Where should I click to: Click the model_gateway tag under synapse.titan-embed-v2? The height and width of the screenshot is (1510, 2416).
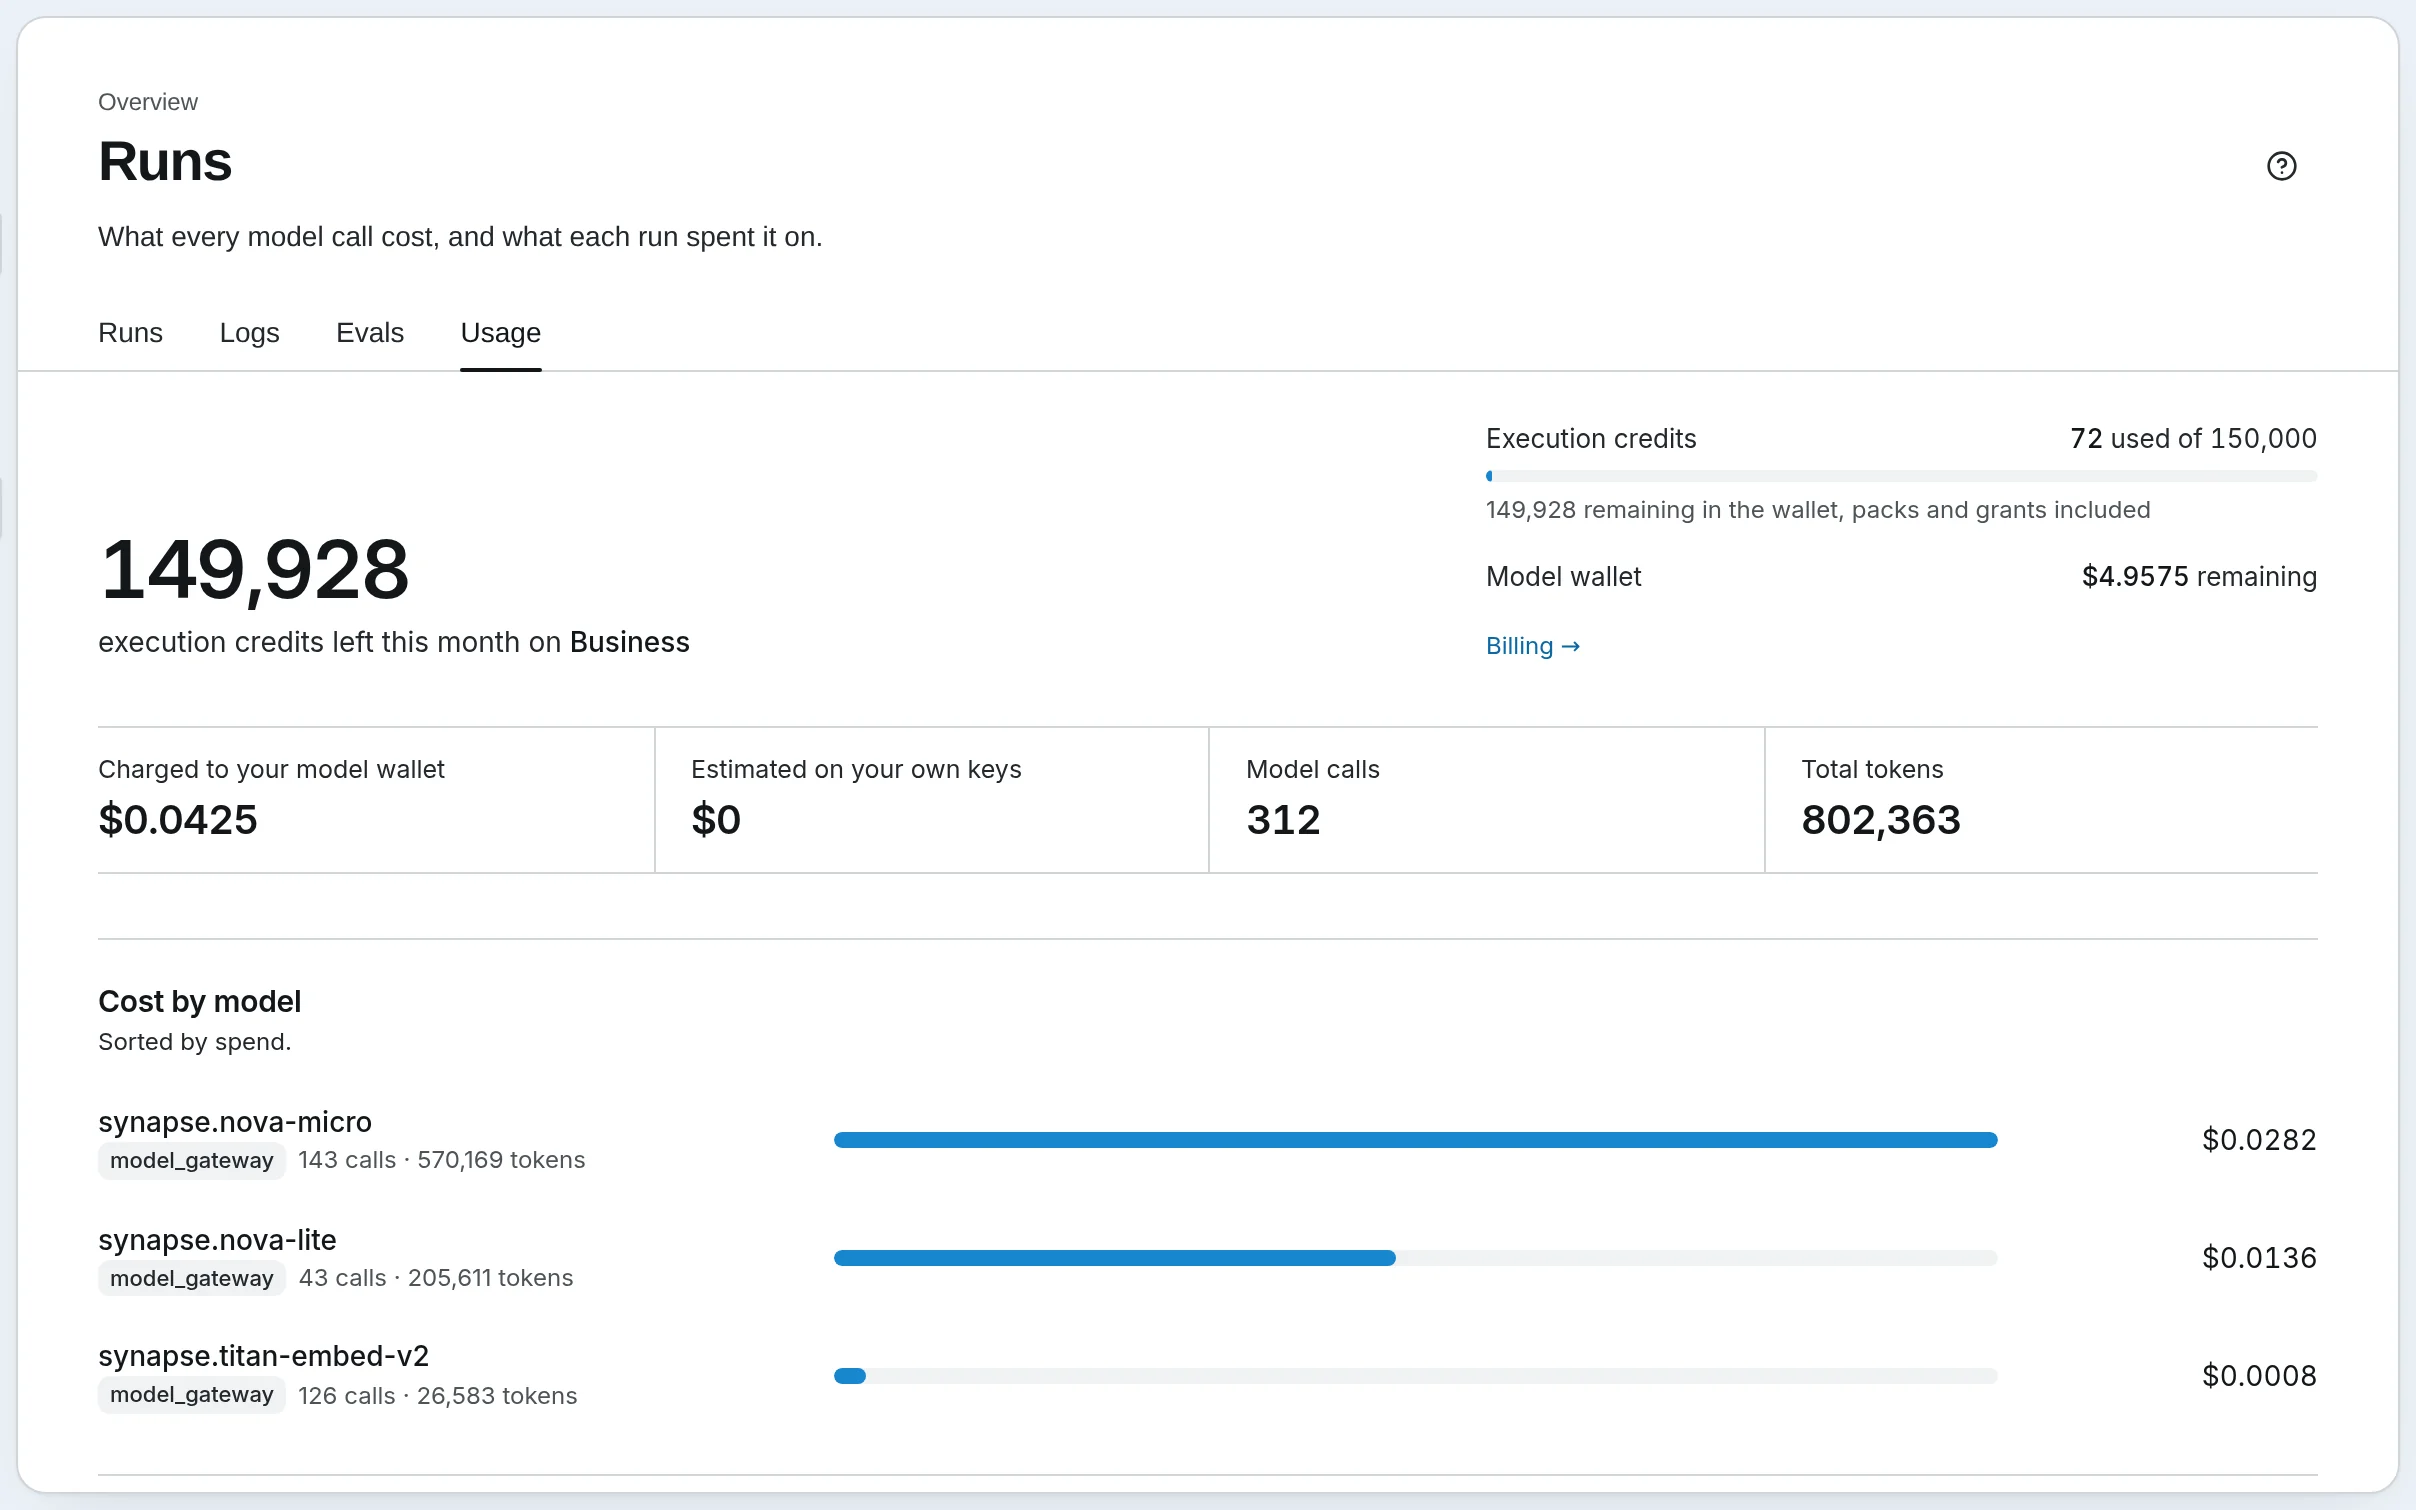pyautogui.click(x=192, y=1395)
